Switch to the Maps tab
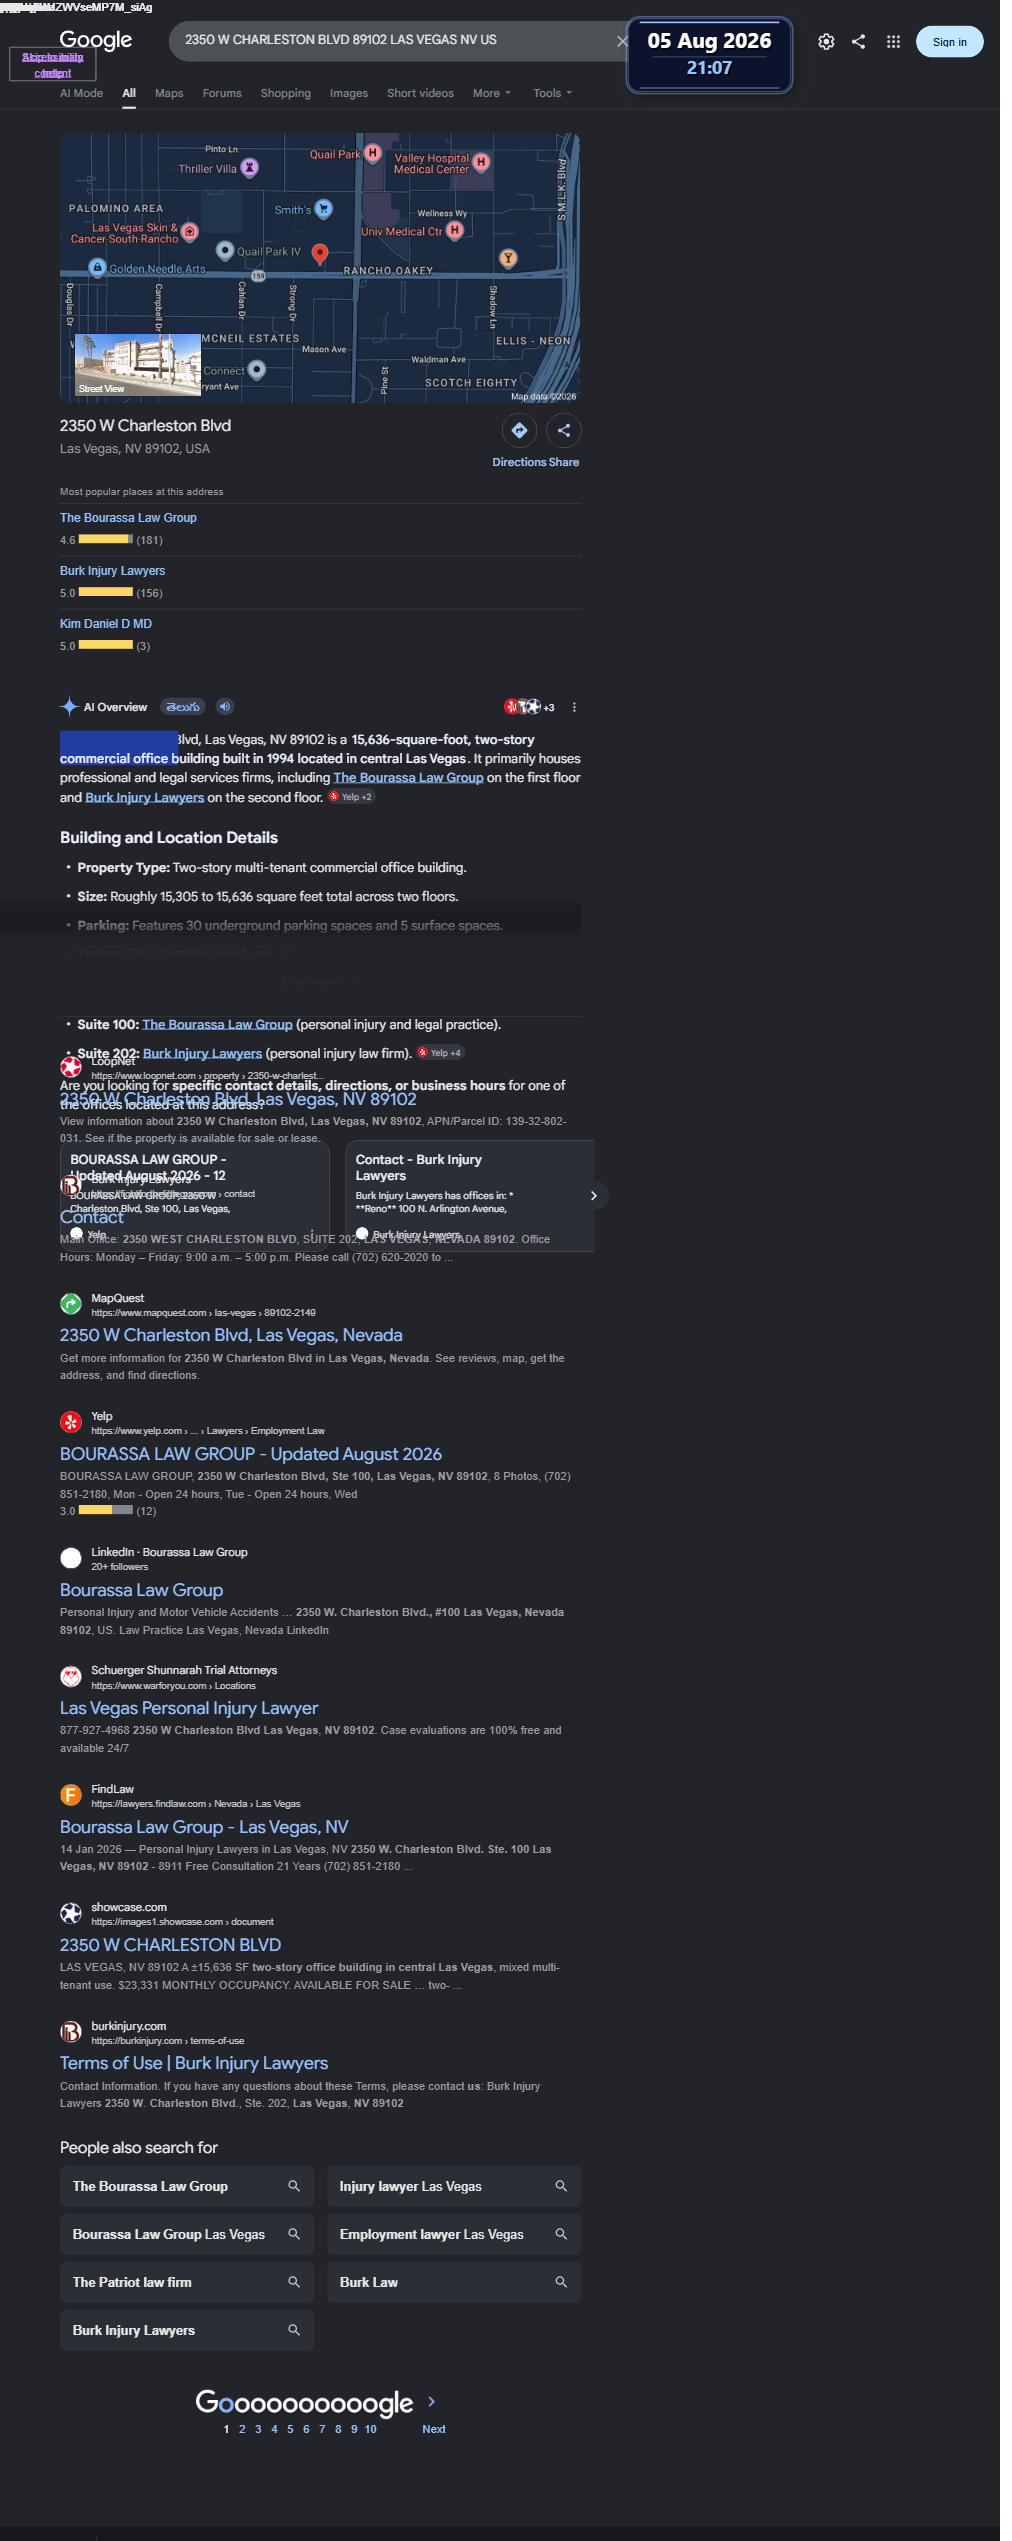Viewport: 1012px width, 2541px height. tap(169, 93)
